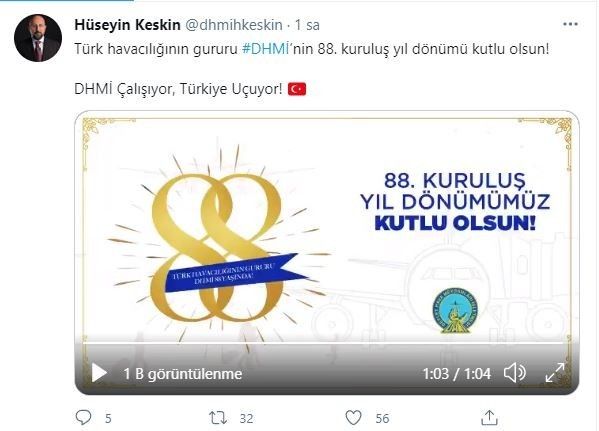Viewport: 599px width, 431px height.
Task: Mute the video via speaker icon
Action: [x=515, y=373]
